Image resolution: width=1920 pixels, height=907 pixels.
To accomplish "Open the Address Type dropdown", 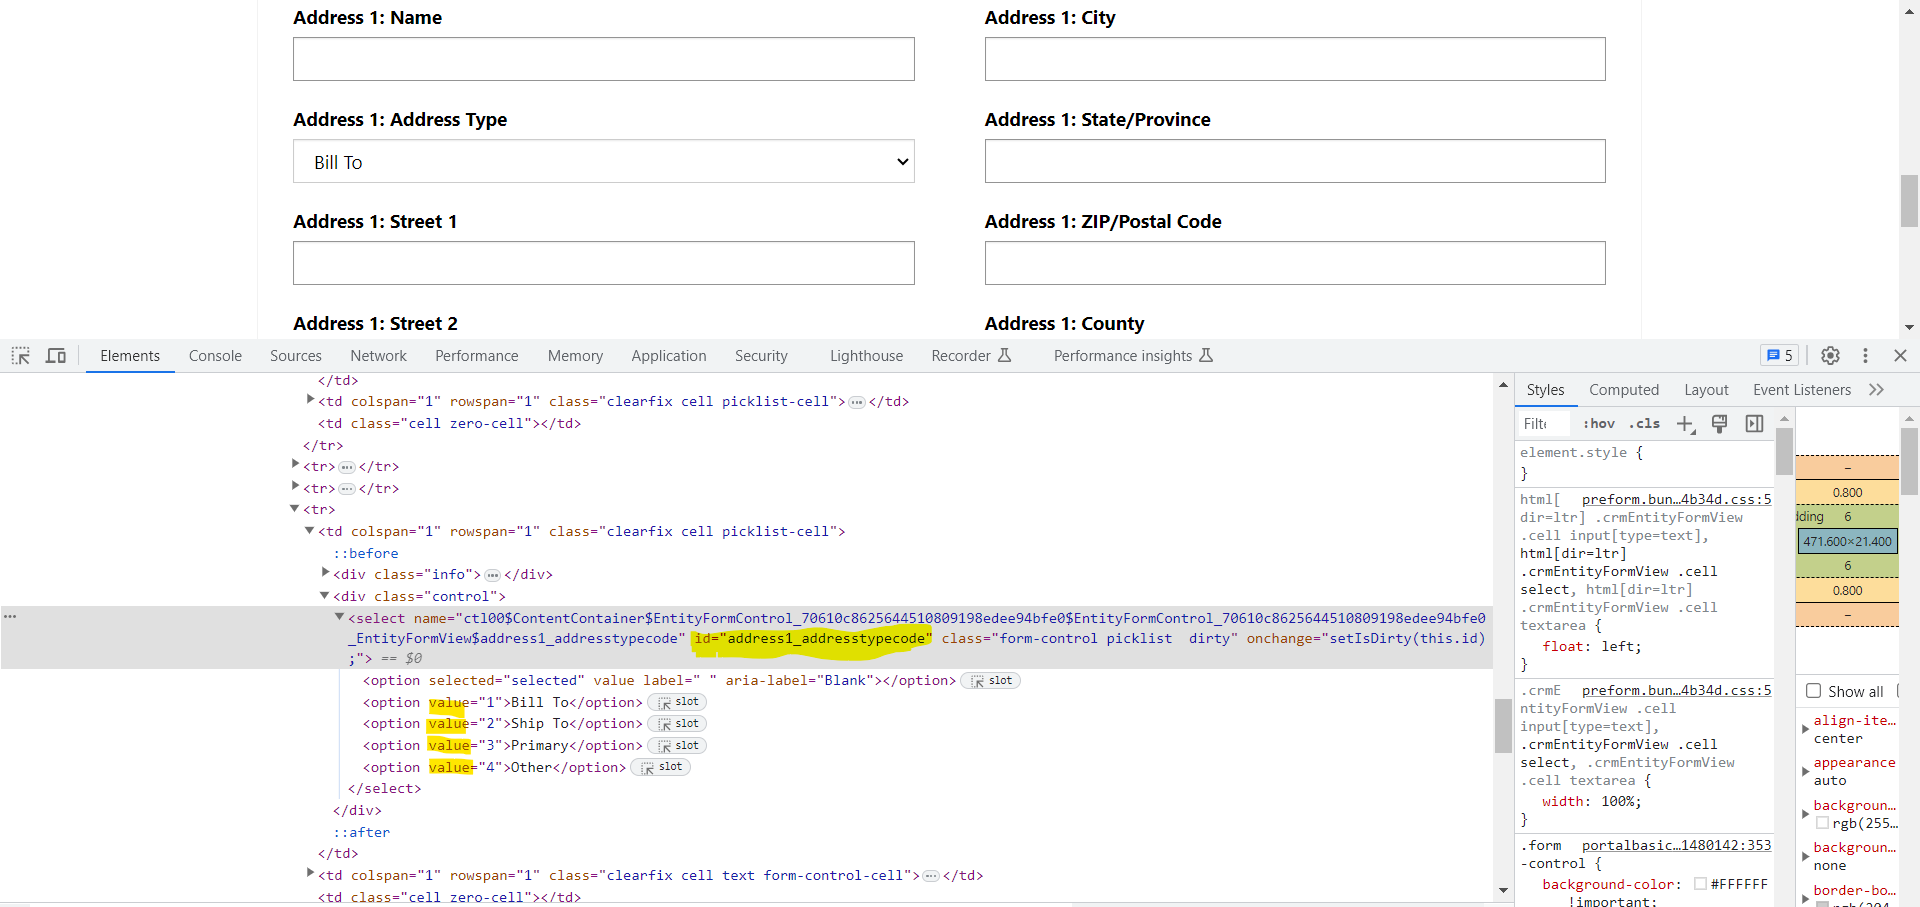I will [604, 161].
